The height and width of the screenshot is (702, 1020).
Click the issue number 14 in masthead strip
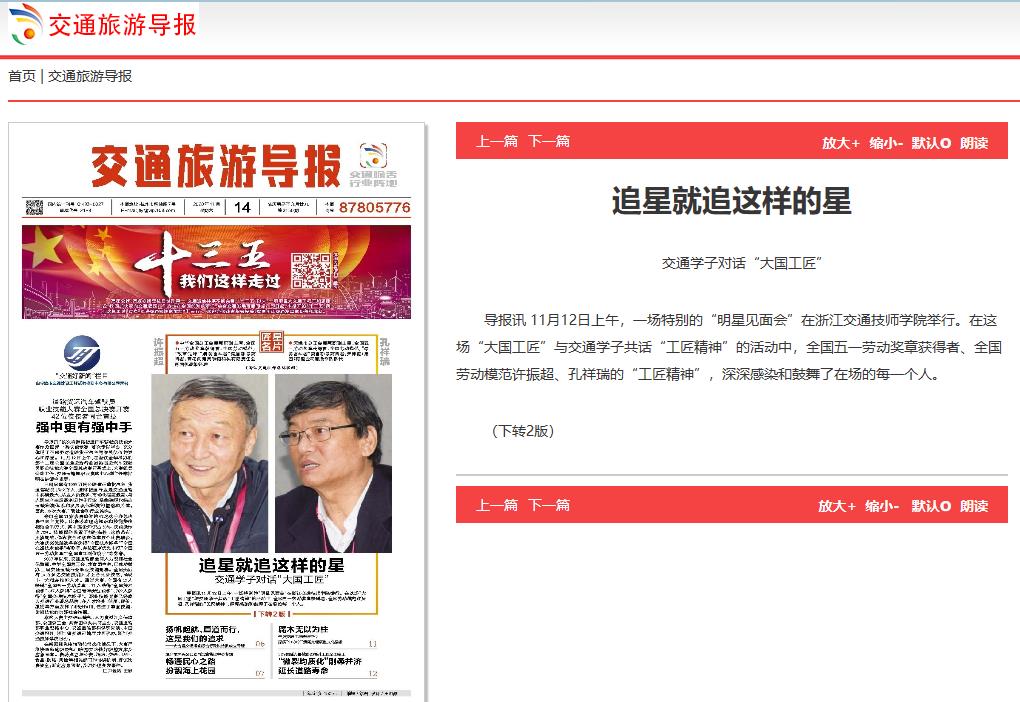coord(243,208)
